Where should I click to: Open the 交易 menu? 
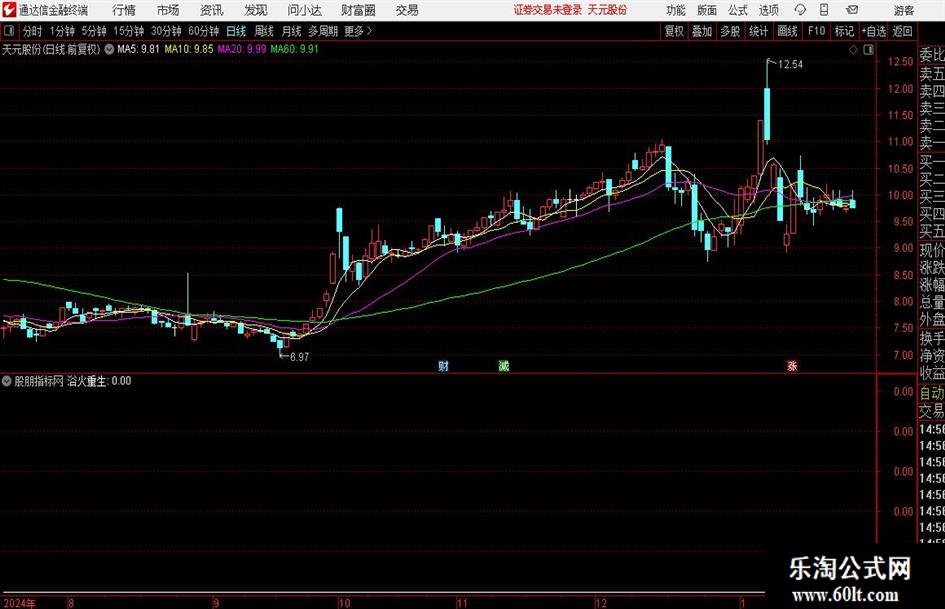tap(407, 10)
